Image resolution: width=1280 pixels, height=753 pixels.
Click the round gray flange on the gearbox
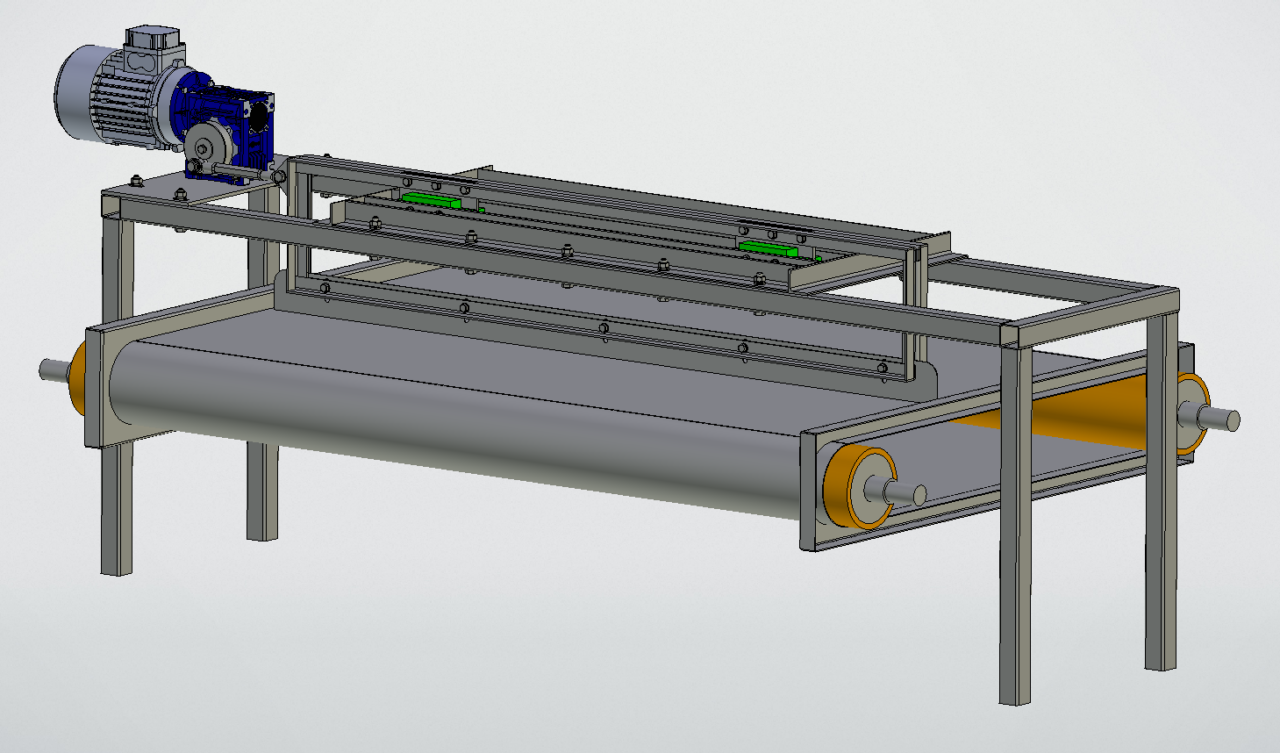point(207,152)
